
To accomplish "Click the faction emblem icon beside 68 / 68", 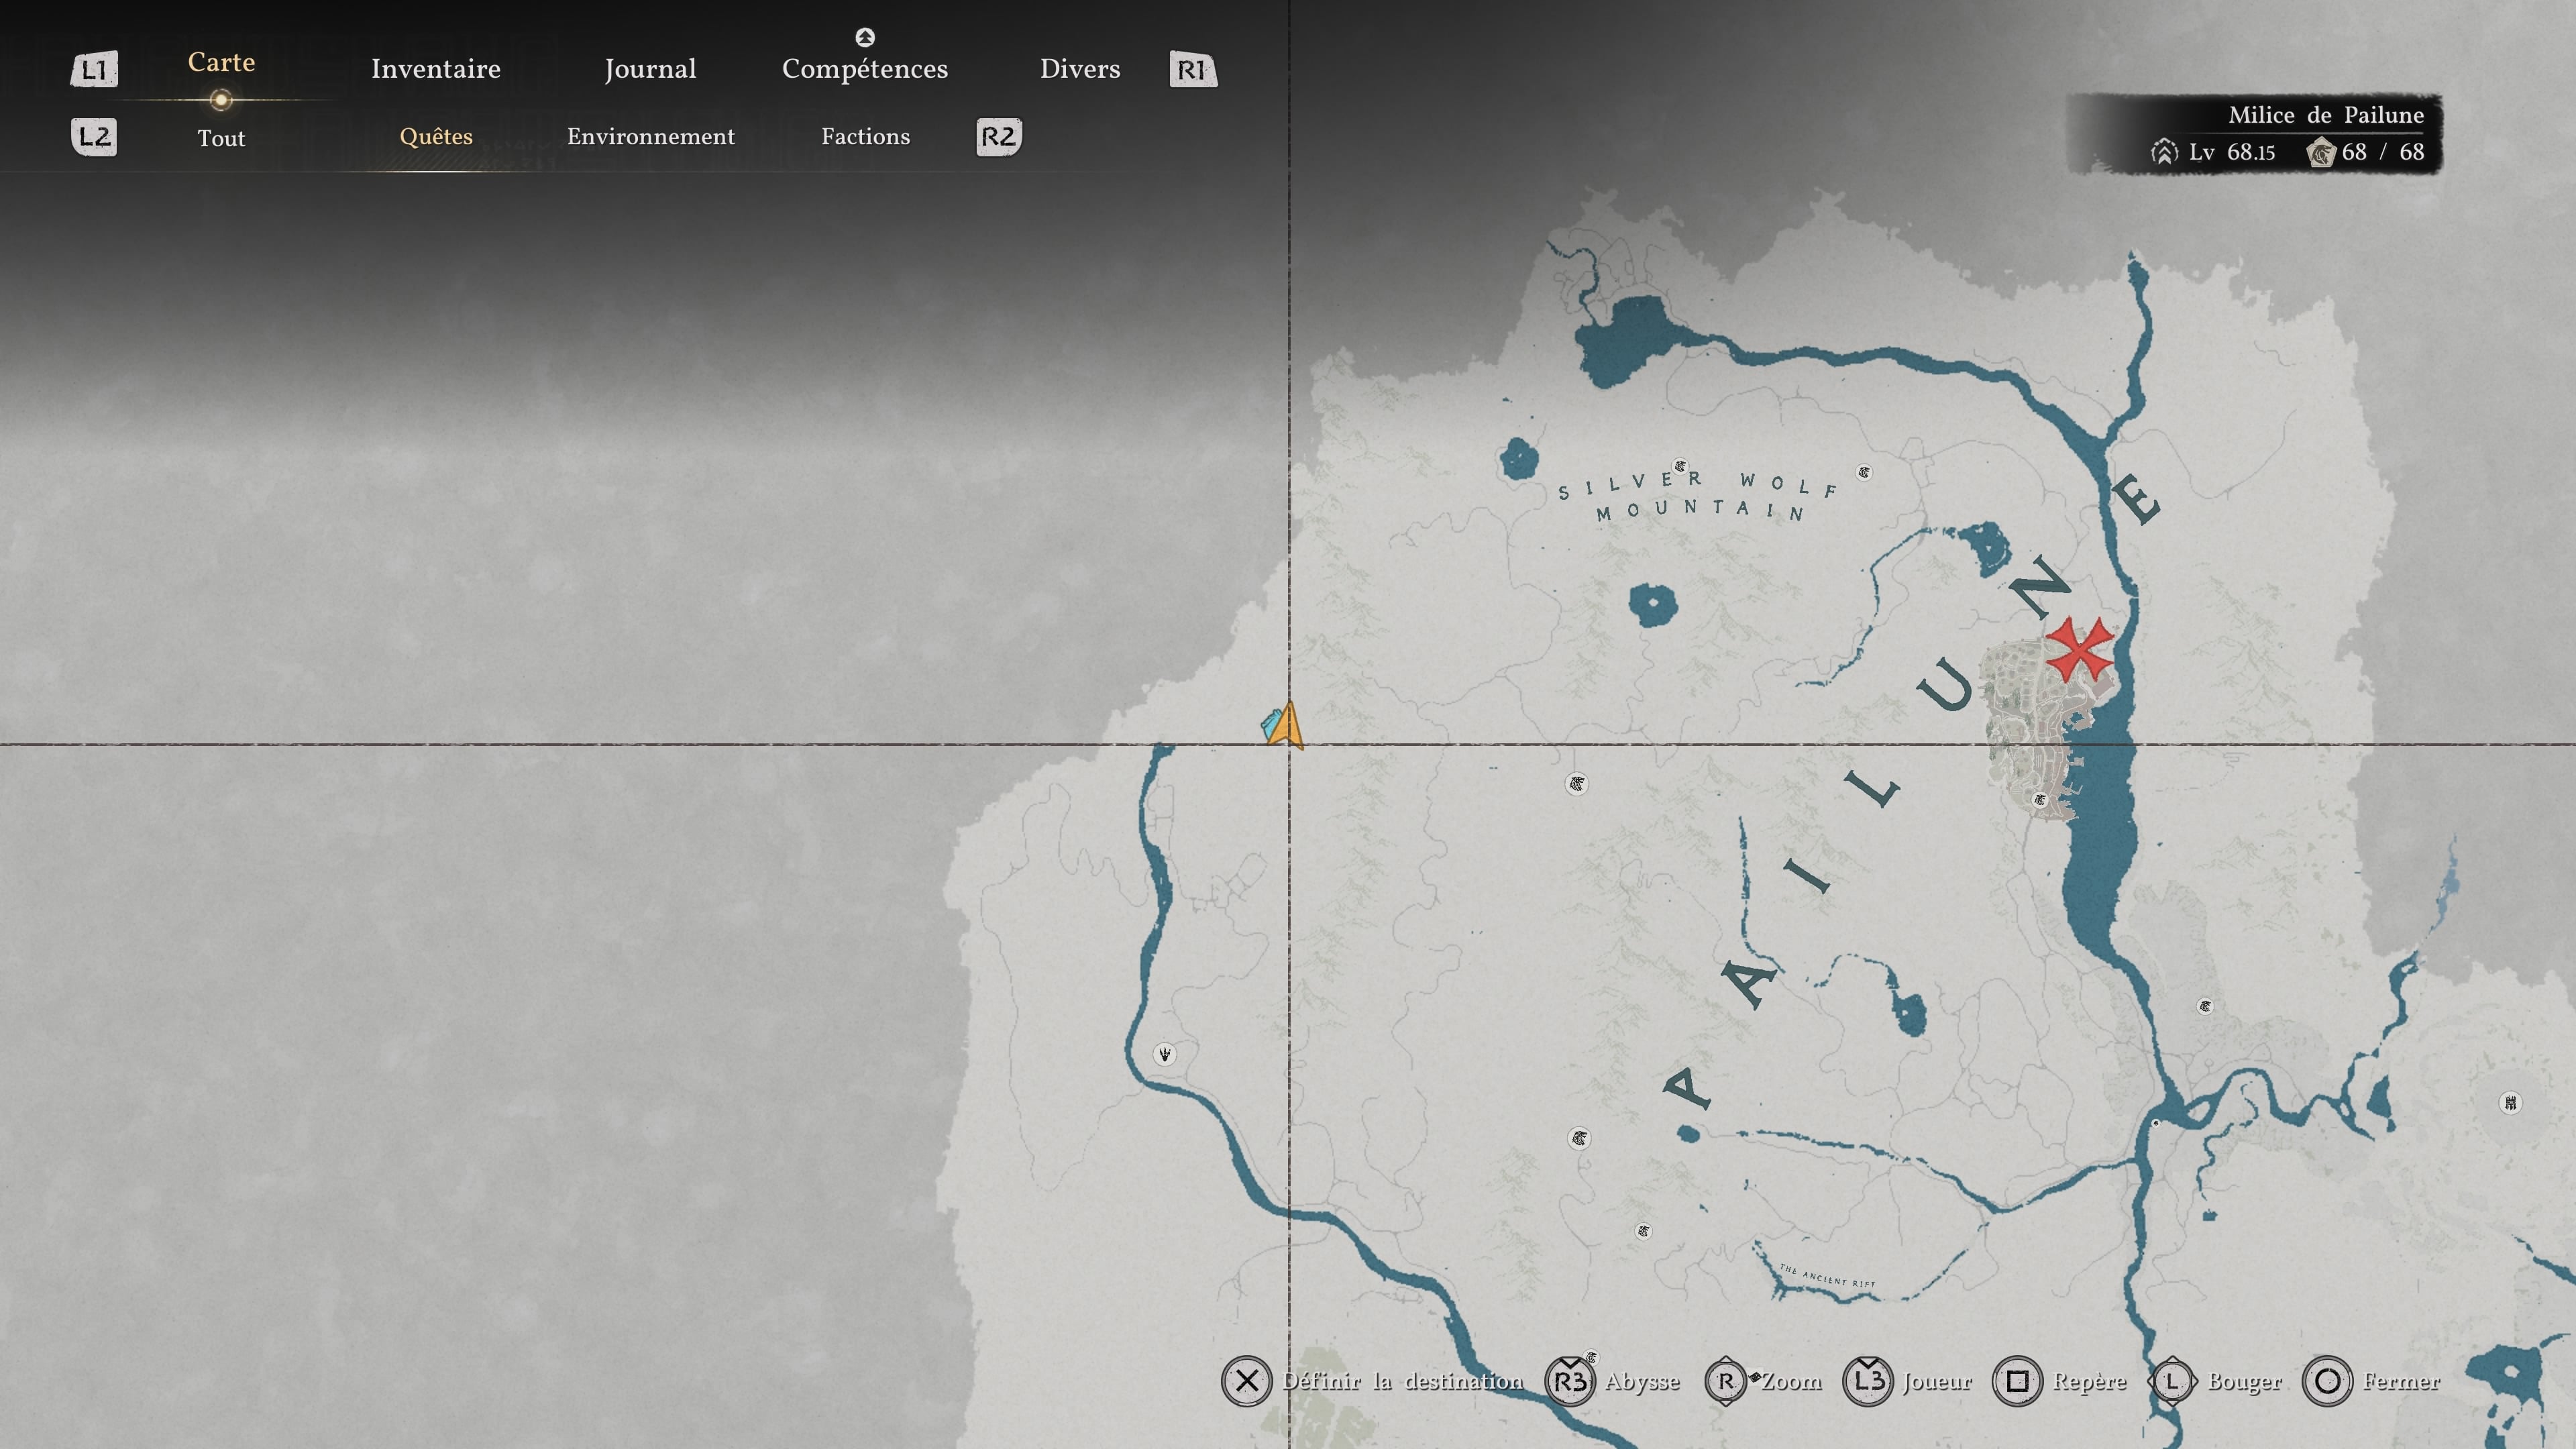I will click(2321, 152).
